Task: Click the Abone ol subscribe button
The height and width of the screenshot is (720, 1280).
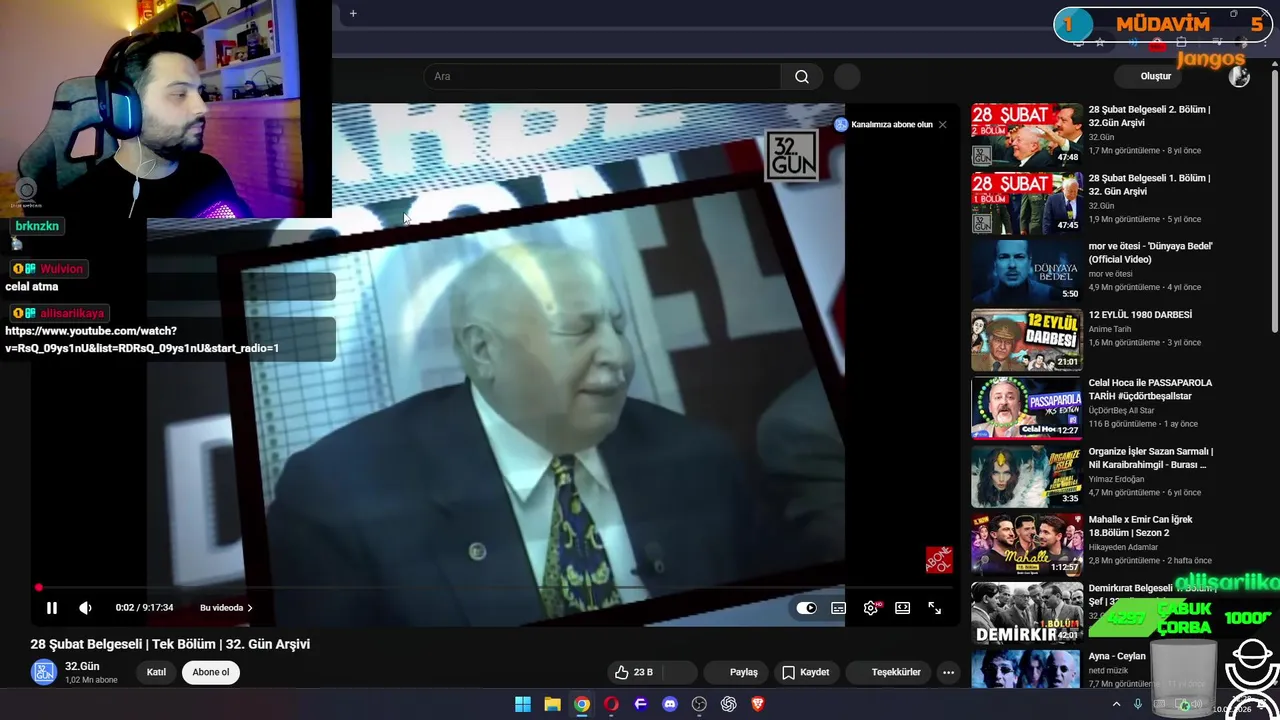Action: [211, 672]
